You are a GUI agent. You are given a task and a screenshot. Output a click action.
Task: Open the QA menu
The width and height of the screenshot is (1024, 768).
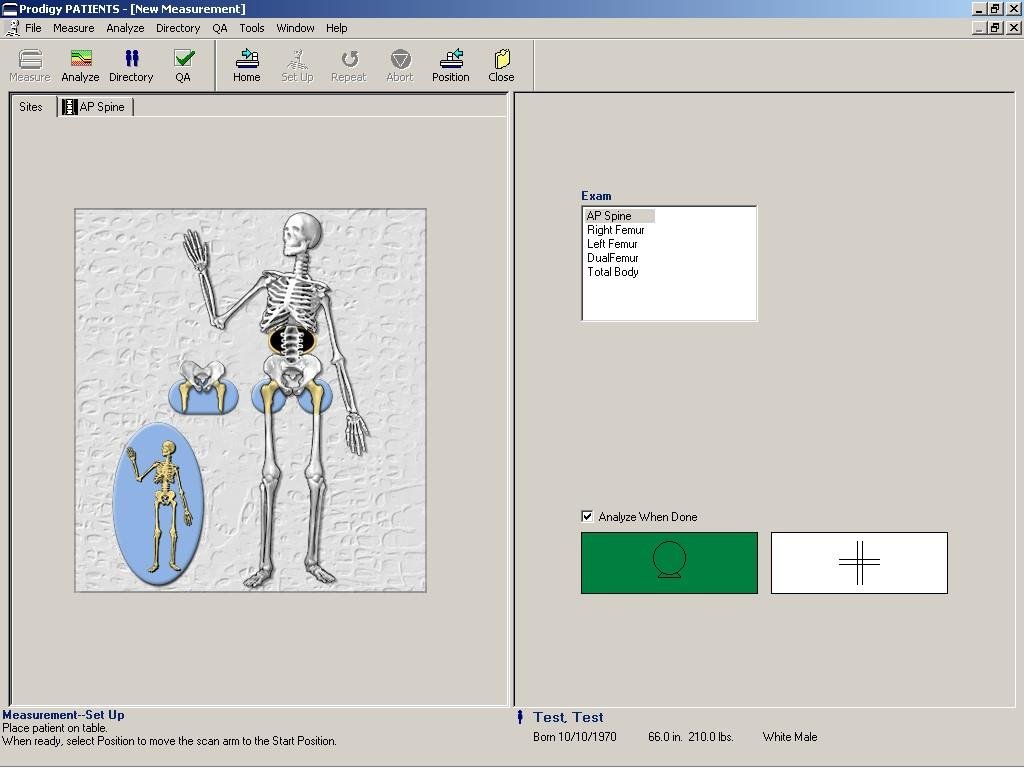tap(220, 28)
